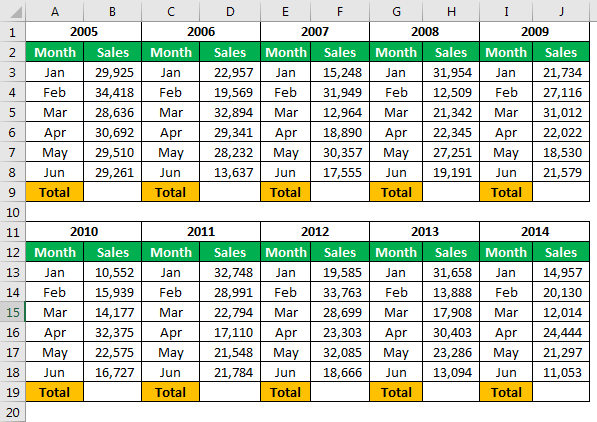Select the May cell in row 7 column G
This screenshot has height=422, width=597.
(x=396, y=152)
